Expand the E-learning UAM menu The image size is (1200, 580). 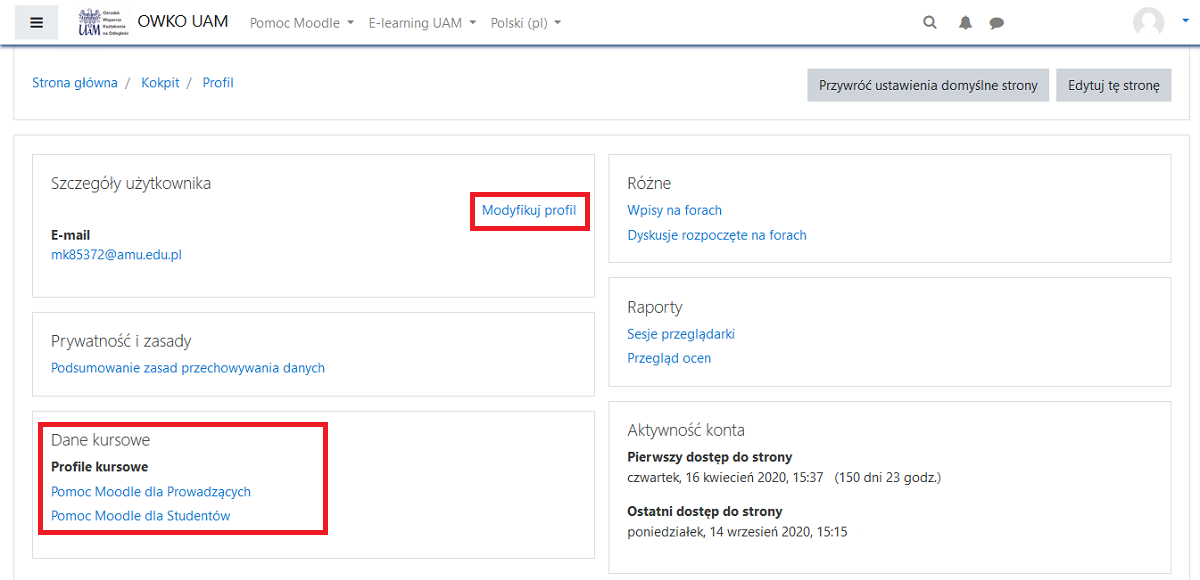[x=422, y=23]
